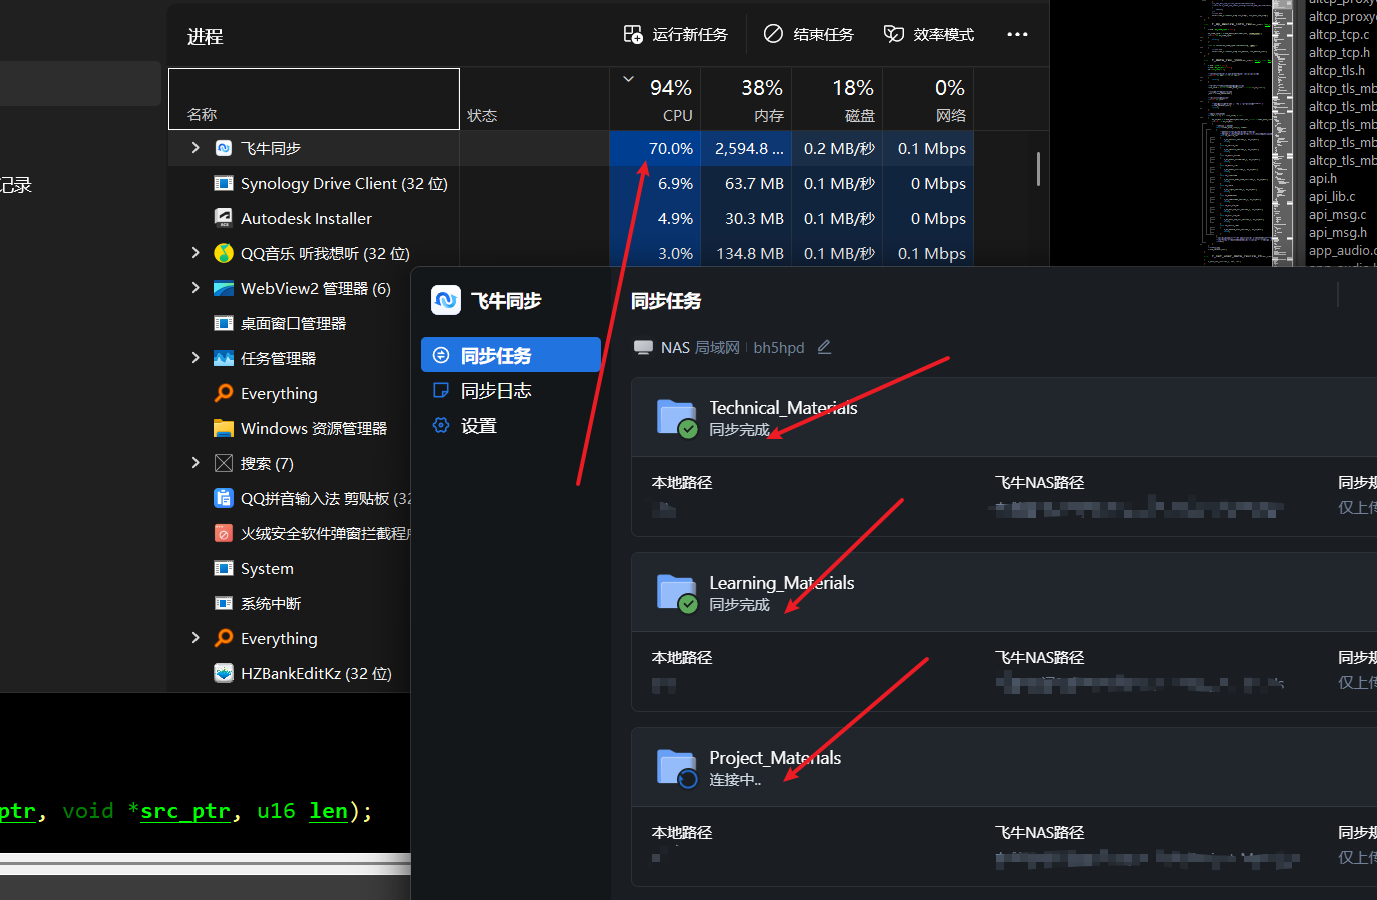Click the QQ音乐 process icon

tap(224, 253)
